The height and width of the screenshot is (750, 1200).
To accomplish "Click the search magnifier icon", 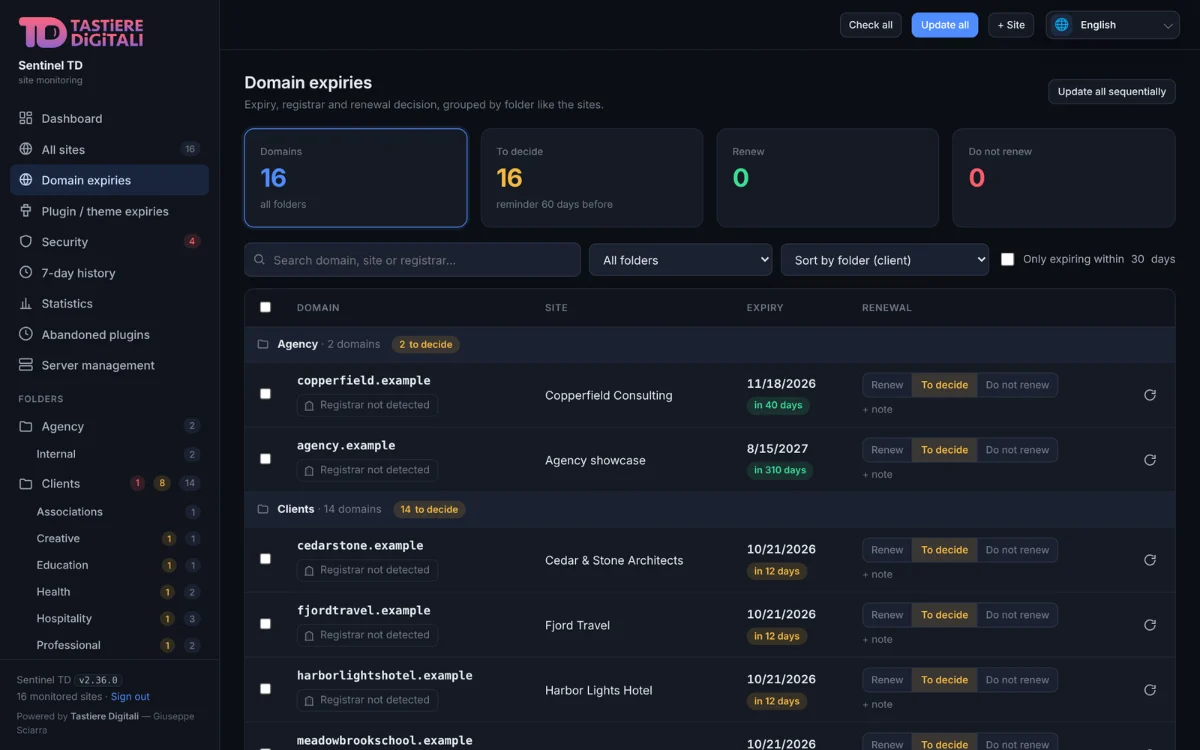I will (260, 260).
